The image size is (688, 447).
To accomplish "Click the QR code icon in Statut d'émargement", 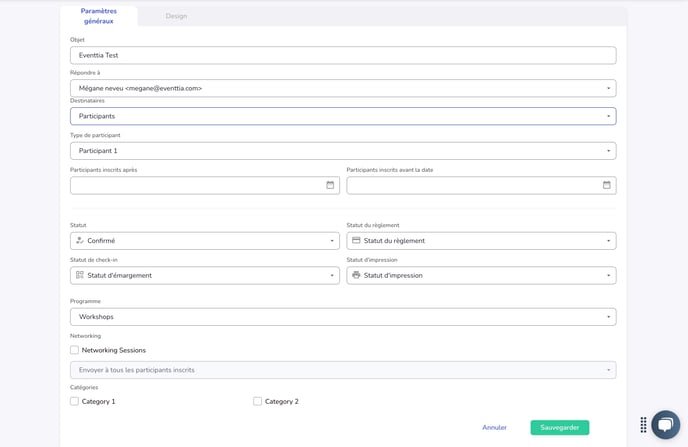I will (80, 275).
